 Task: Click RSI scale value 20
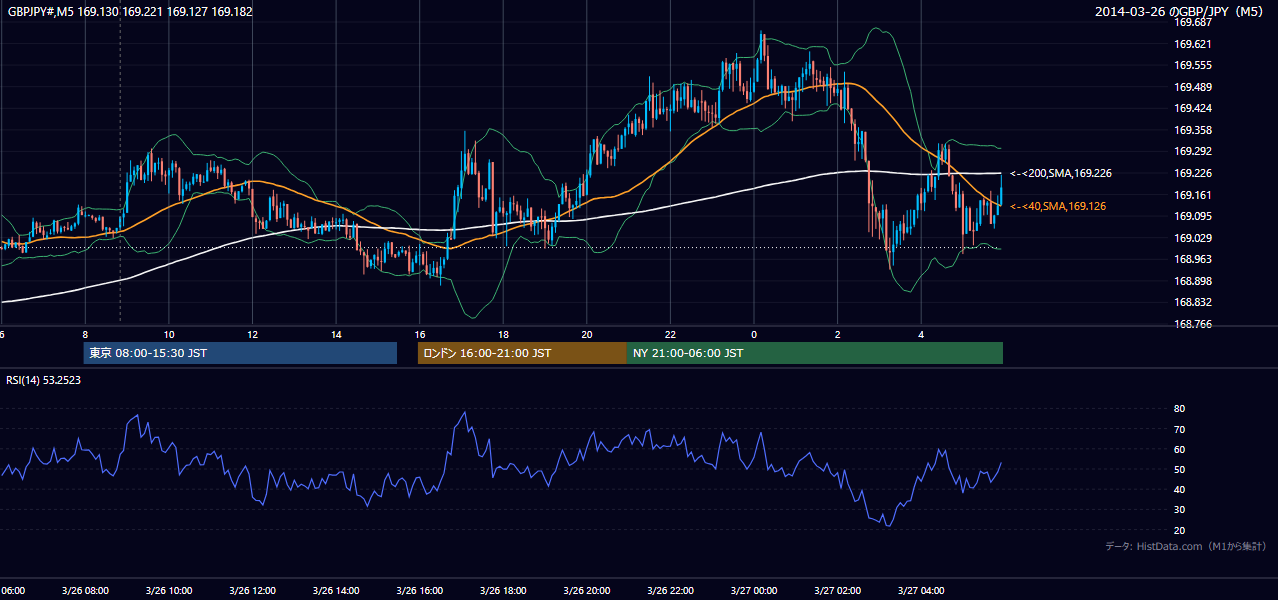coord(1179,530)
